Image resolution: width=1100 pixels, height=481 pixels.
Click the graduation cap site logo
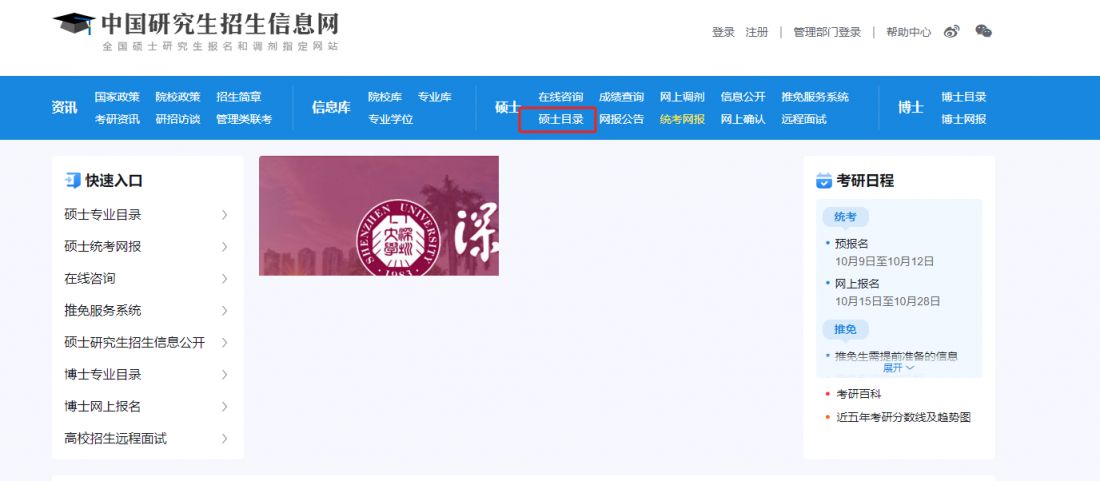[x=74, y=24]
